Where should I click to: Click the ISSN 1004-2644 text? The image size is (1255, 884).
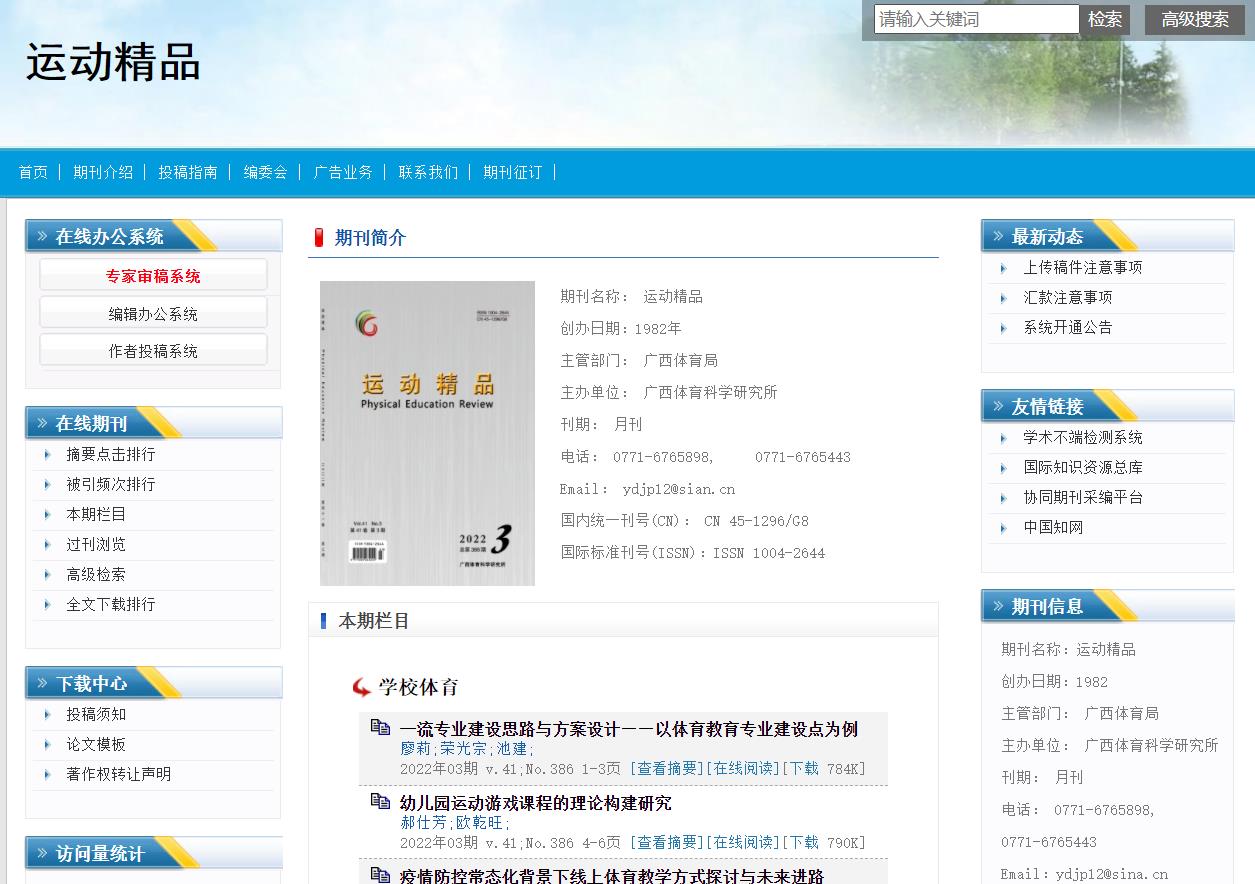point(769,553)
